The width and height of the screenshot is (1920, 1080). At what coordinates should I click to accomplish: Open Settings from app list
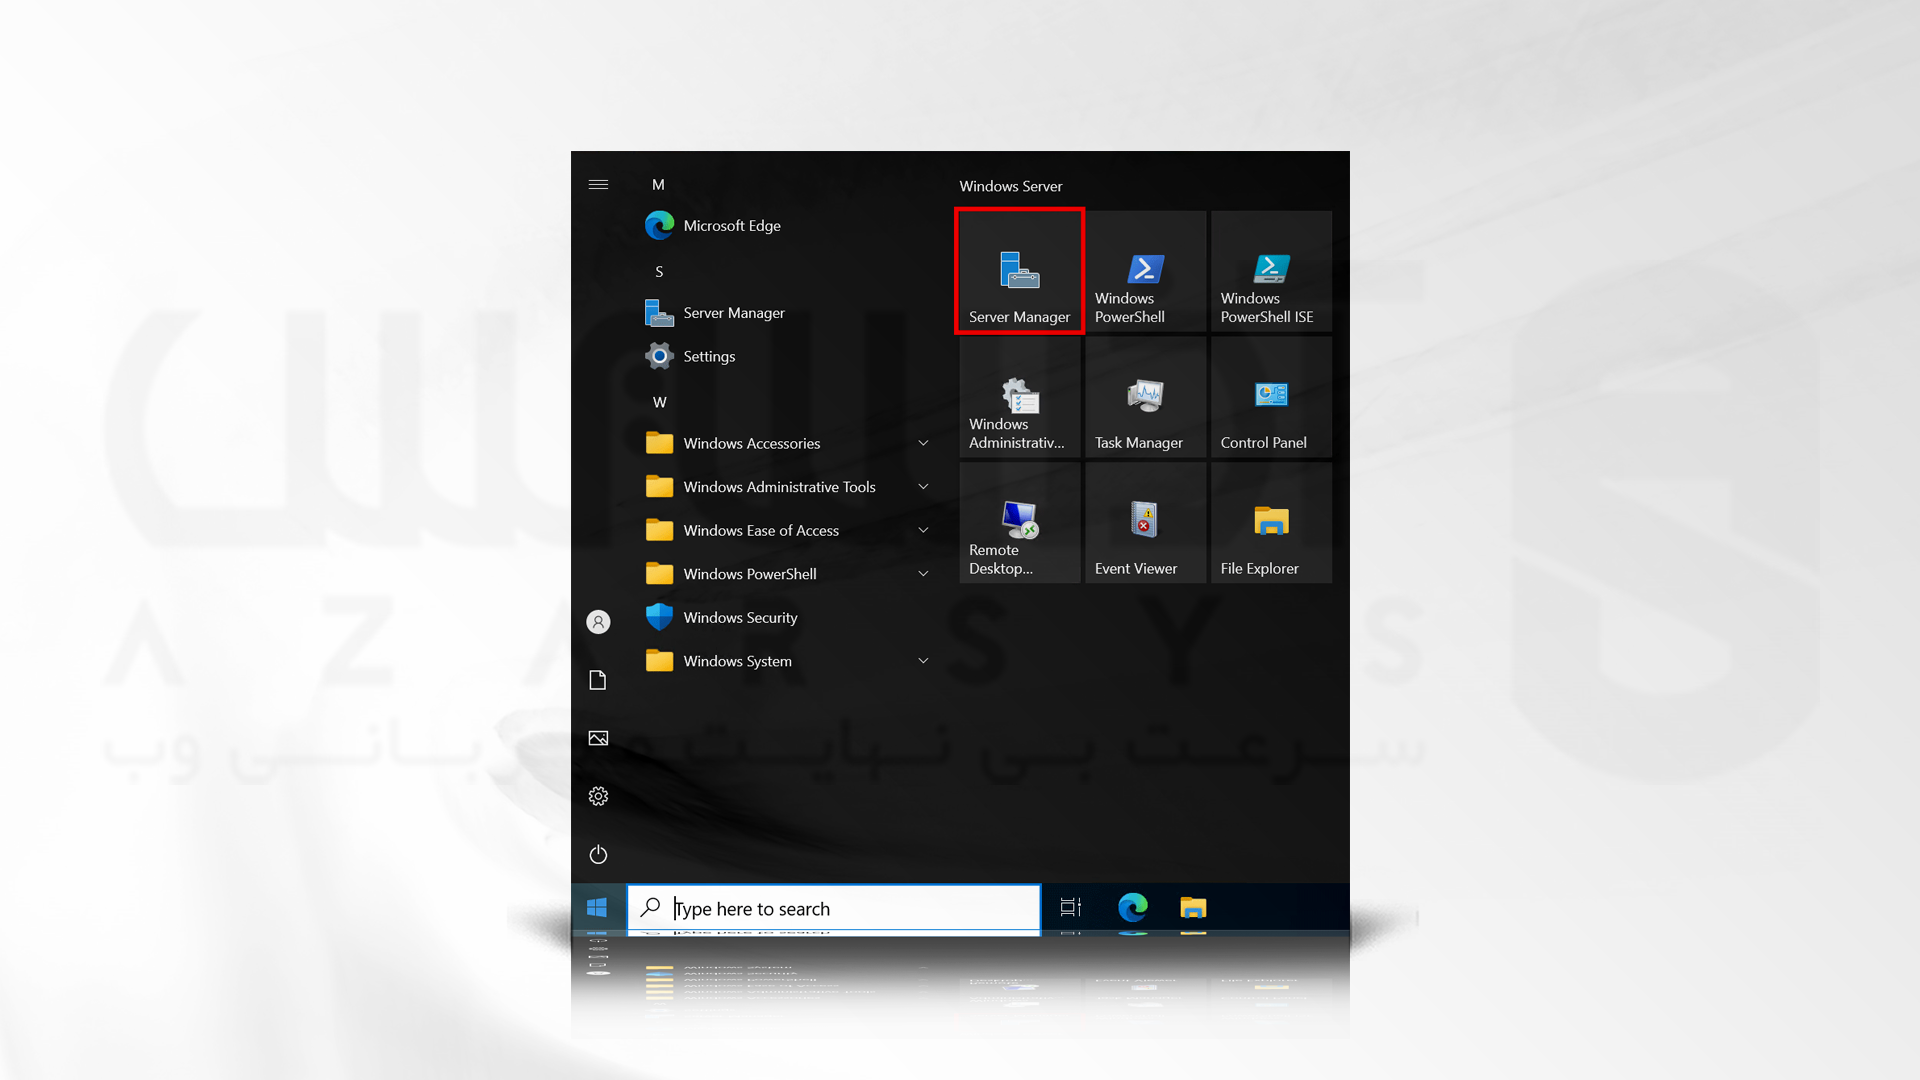pyautogui.click(x=708, y=356)
